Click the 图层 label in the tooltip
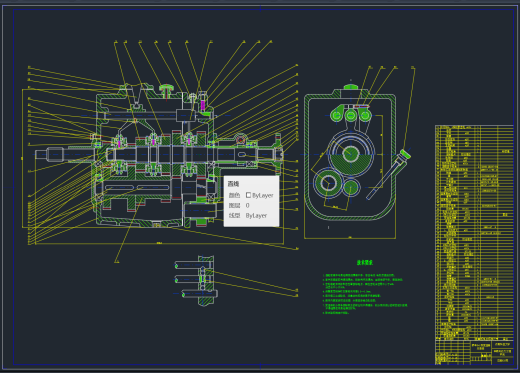Viewport: 520px width, 373px height. coord(234,205)
